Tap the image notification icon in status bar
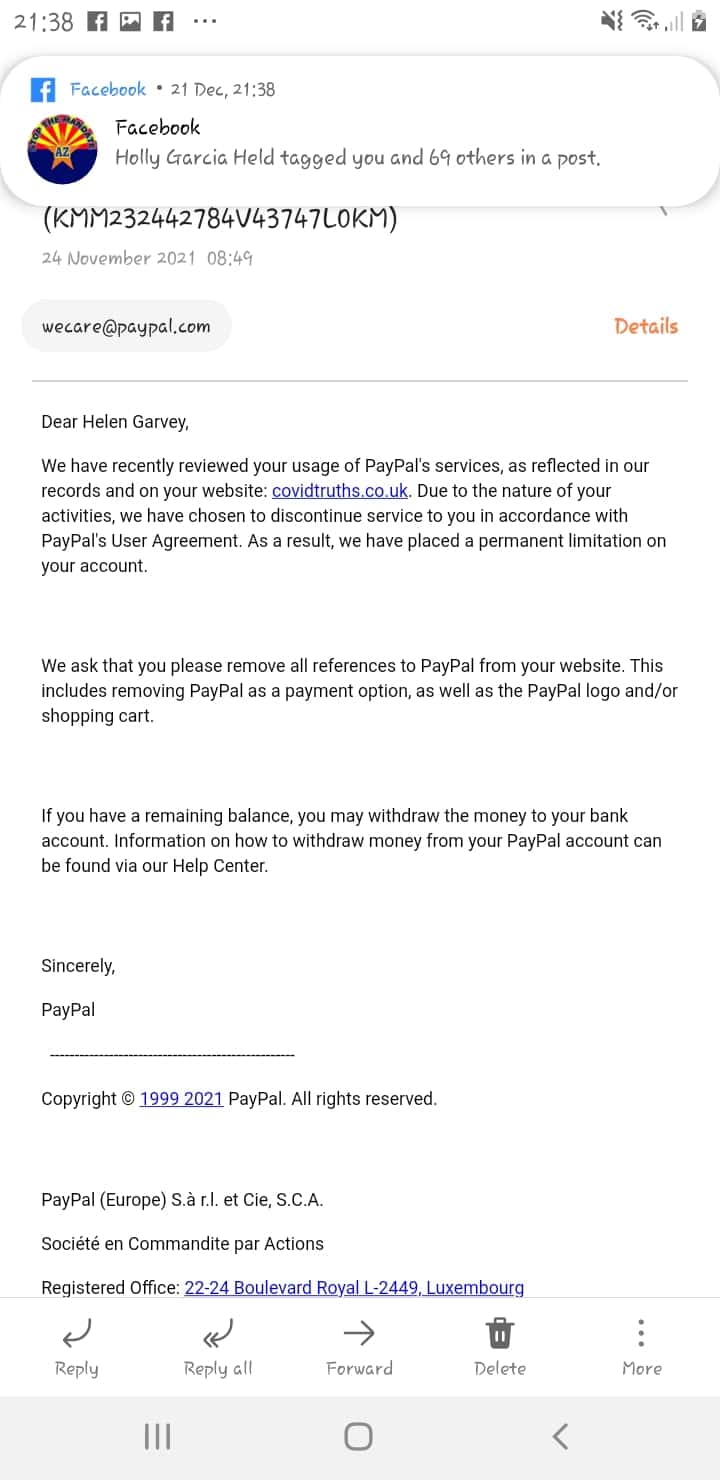 [130, 21]
